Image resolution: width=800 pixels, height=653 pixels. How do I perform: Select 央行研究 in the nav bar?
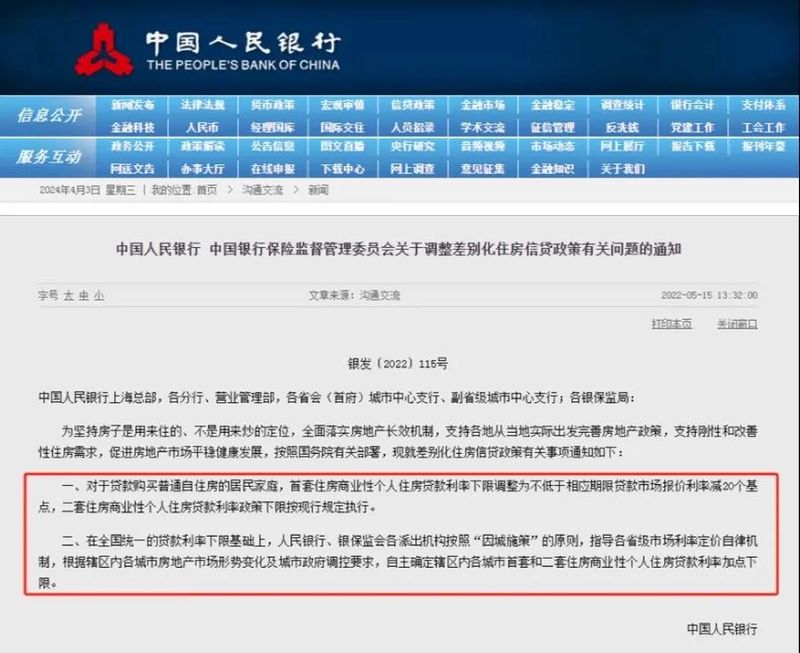tap(412, 146)
